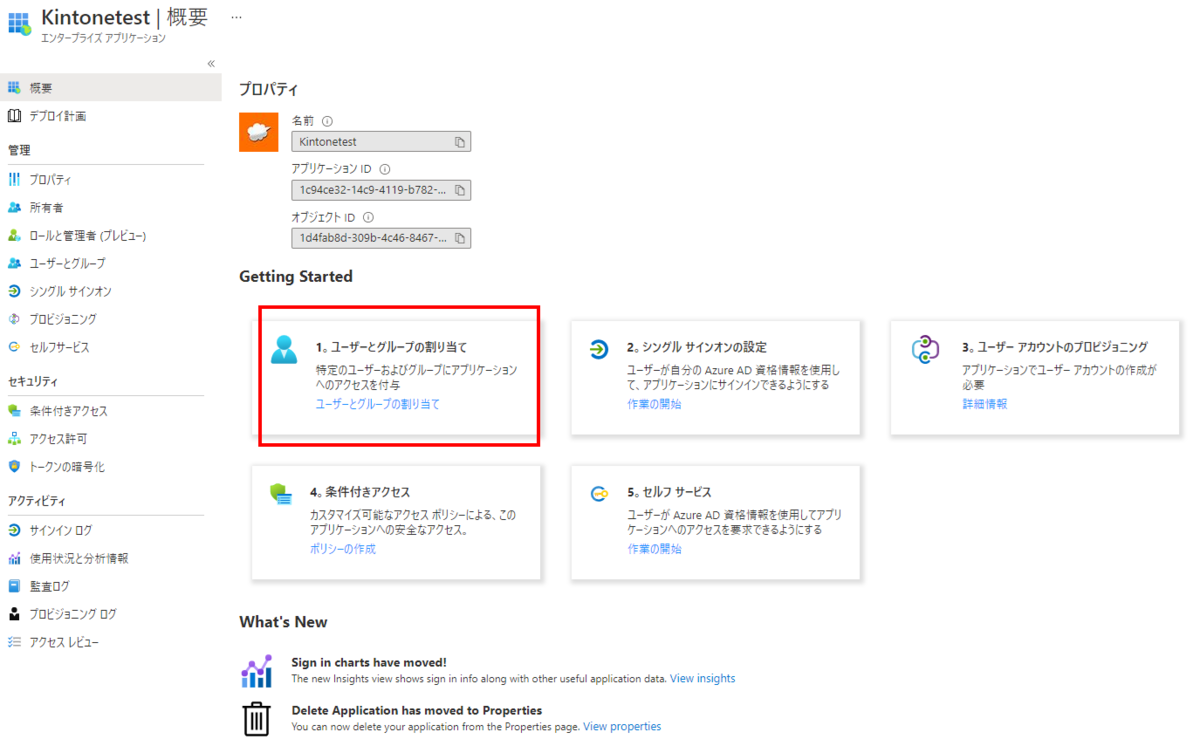Collapse the sidebar with the double-chevron icon
1200x739 pixels.
pyautogui.click(x=211, y=63)
